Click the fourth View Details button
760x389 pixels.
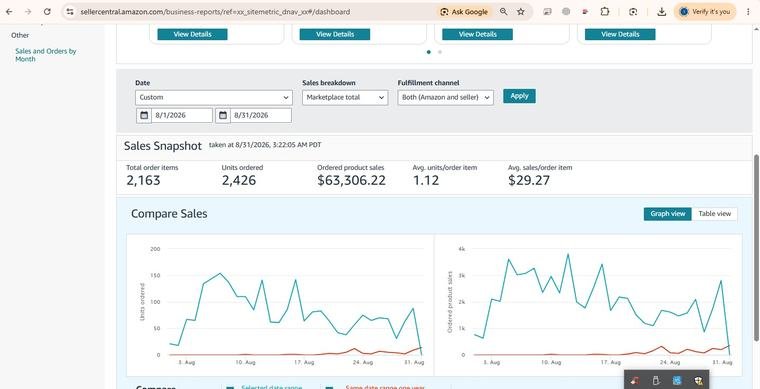click(620, 34)
